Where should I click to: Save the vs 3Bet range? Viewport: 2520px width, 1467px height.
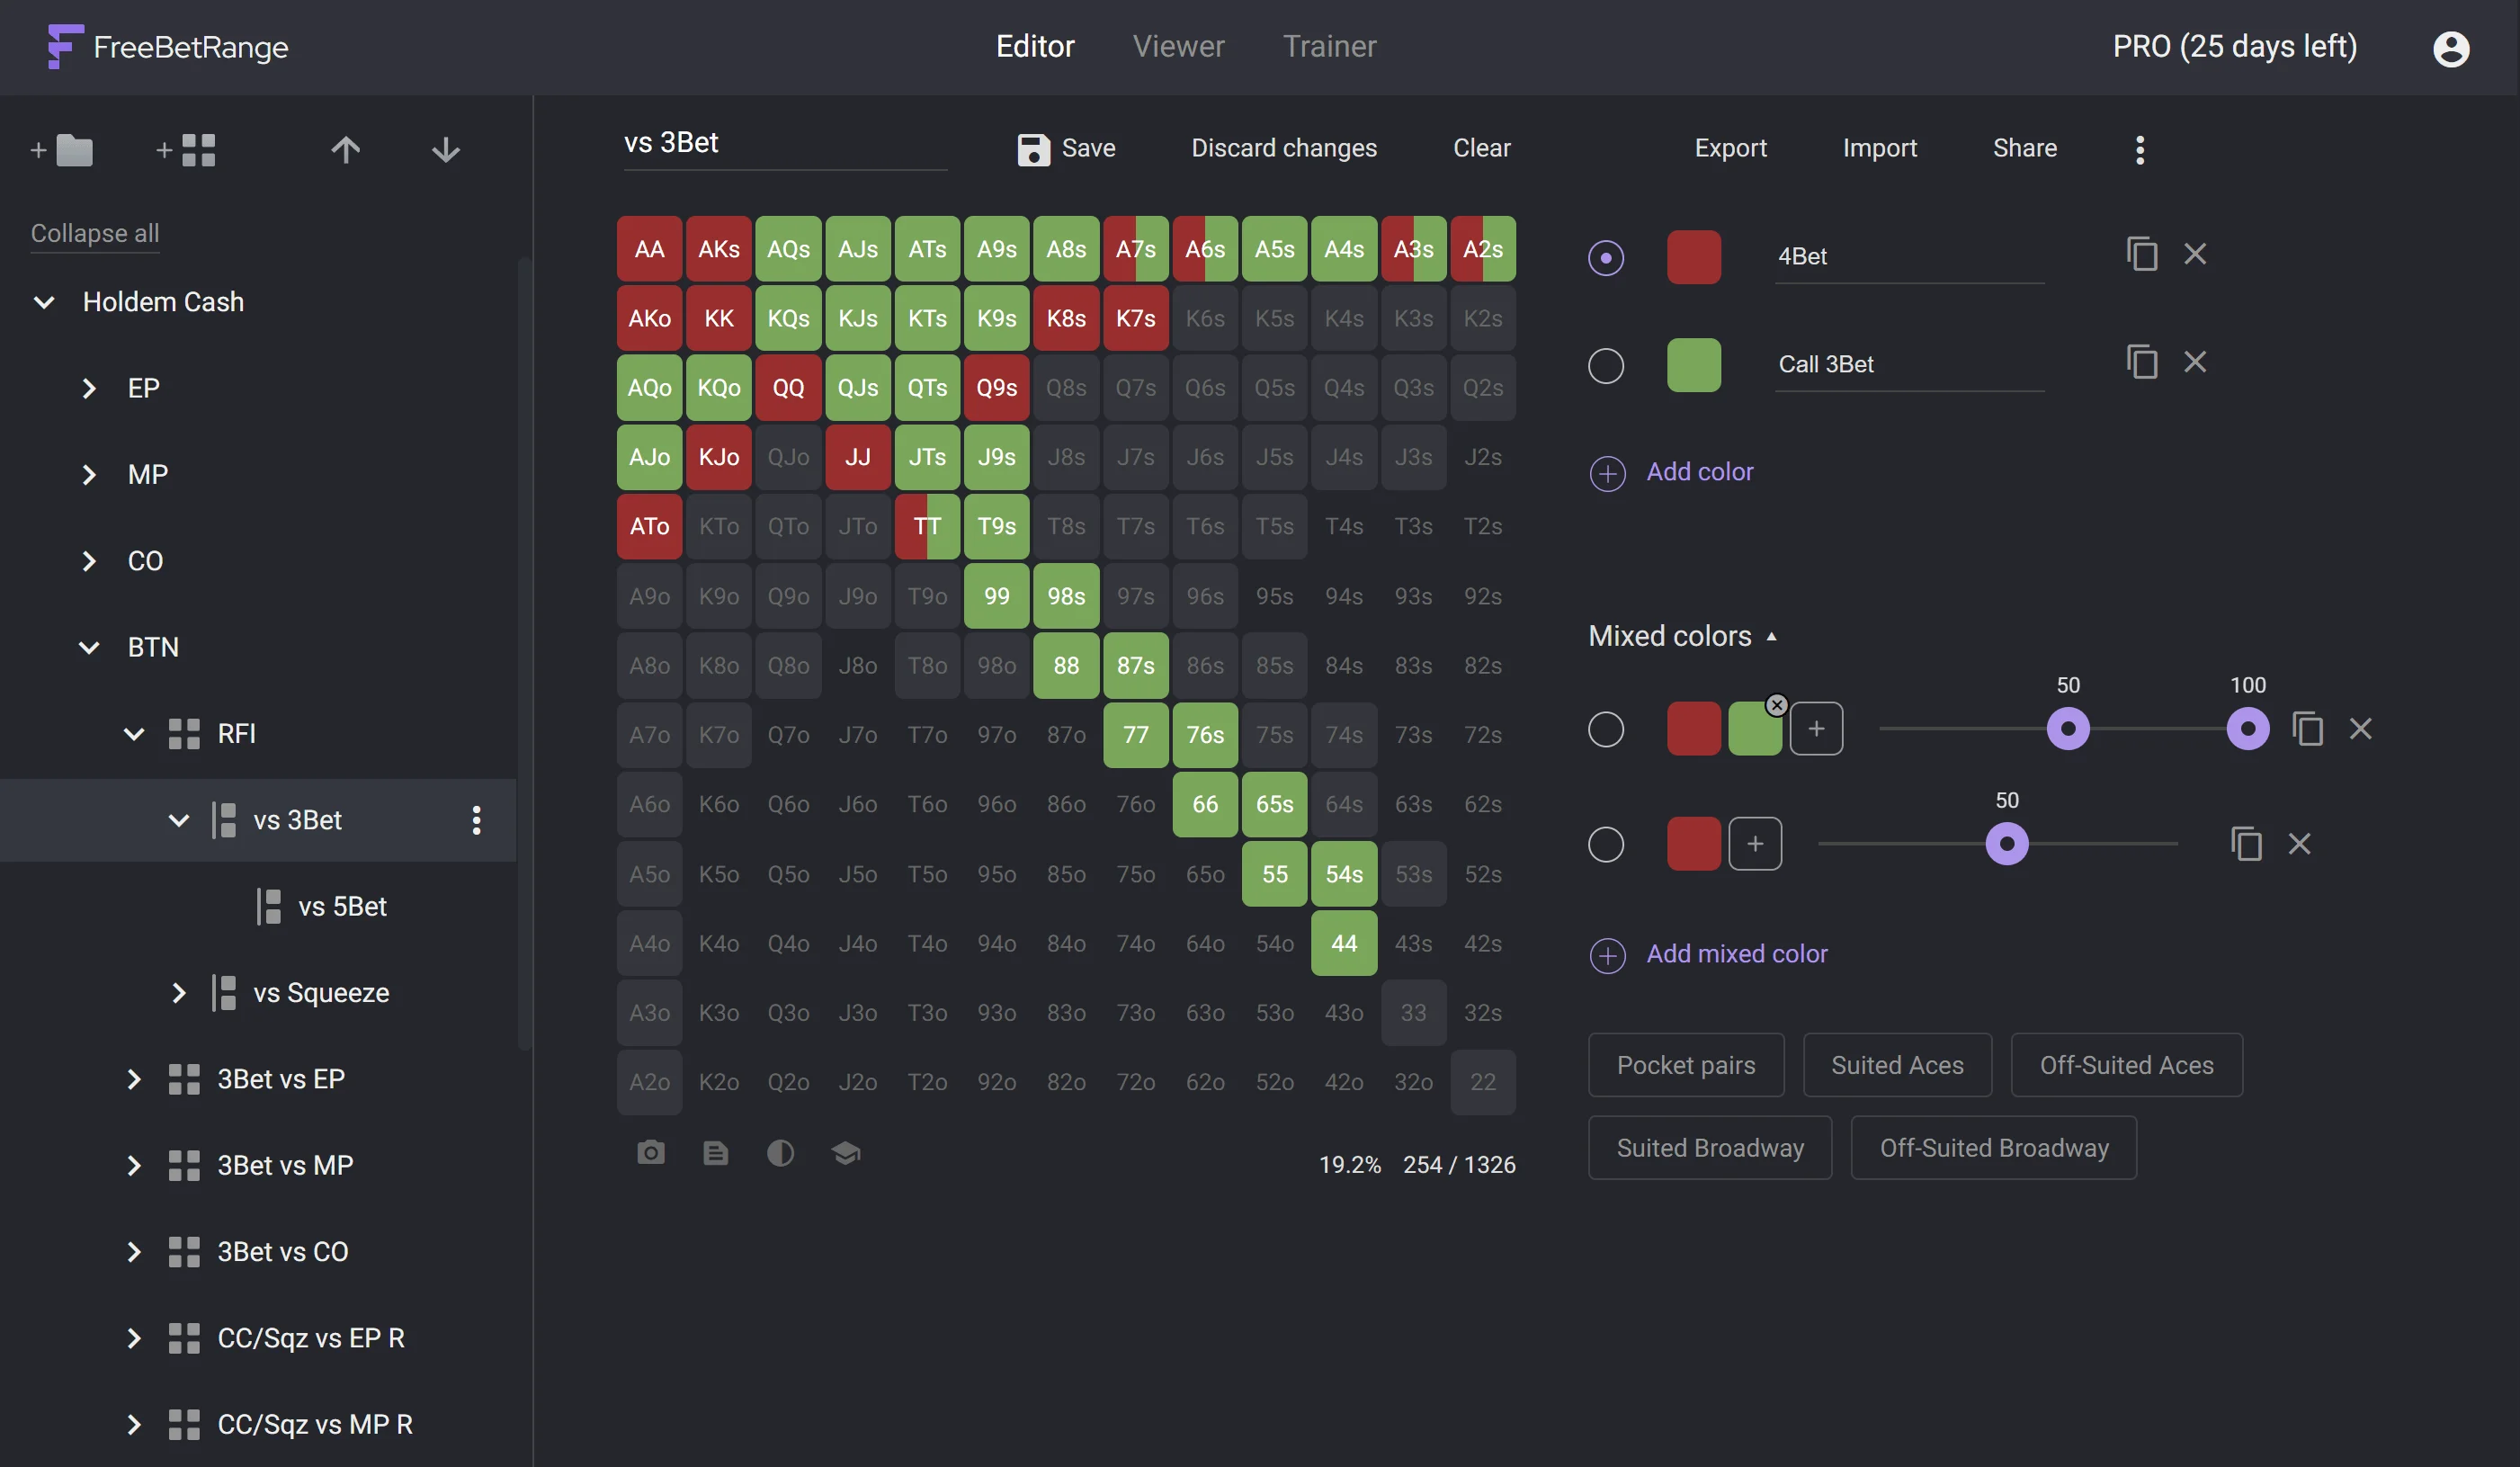(1066, 148)
